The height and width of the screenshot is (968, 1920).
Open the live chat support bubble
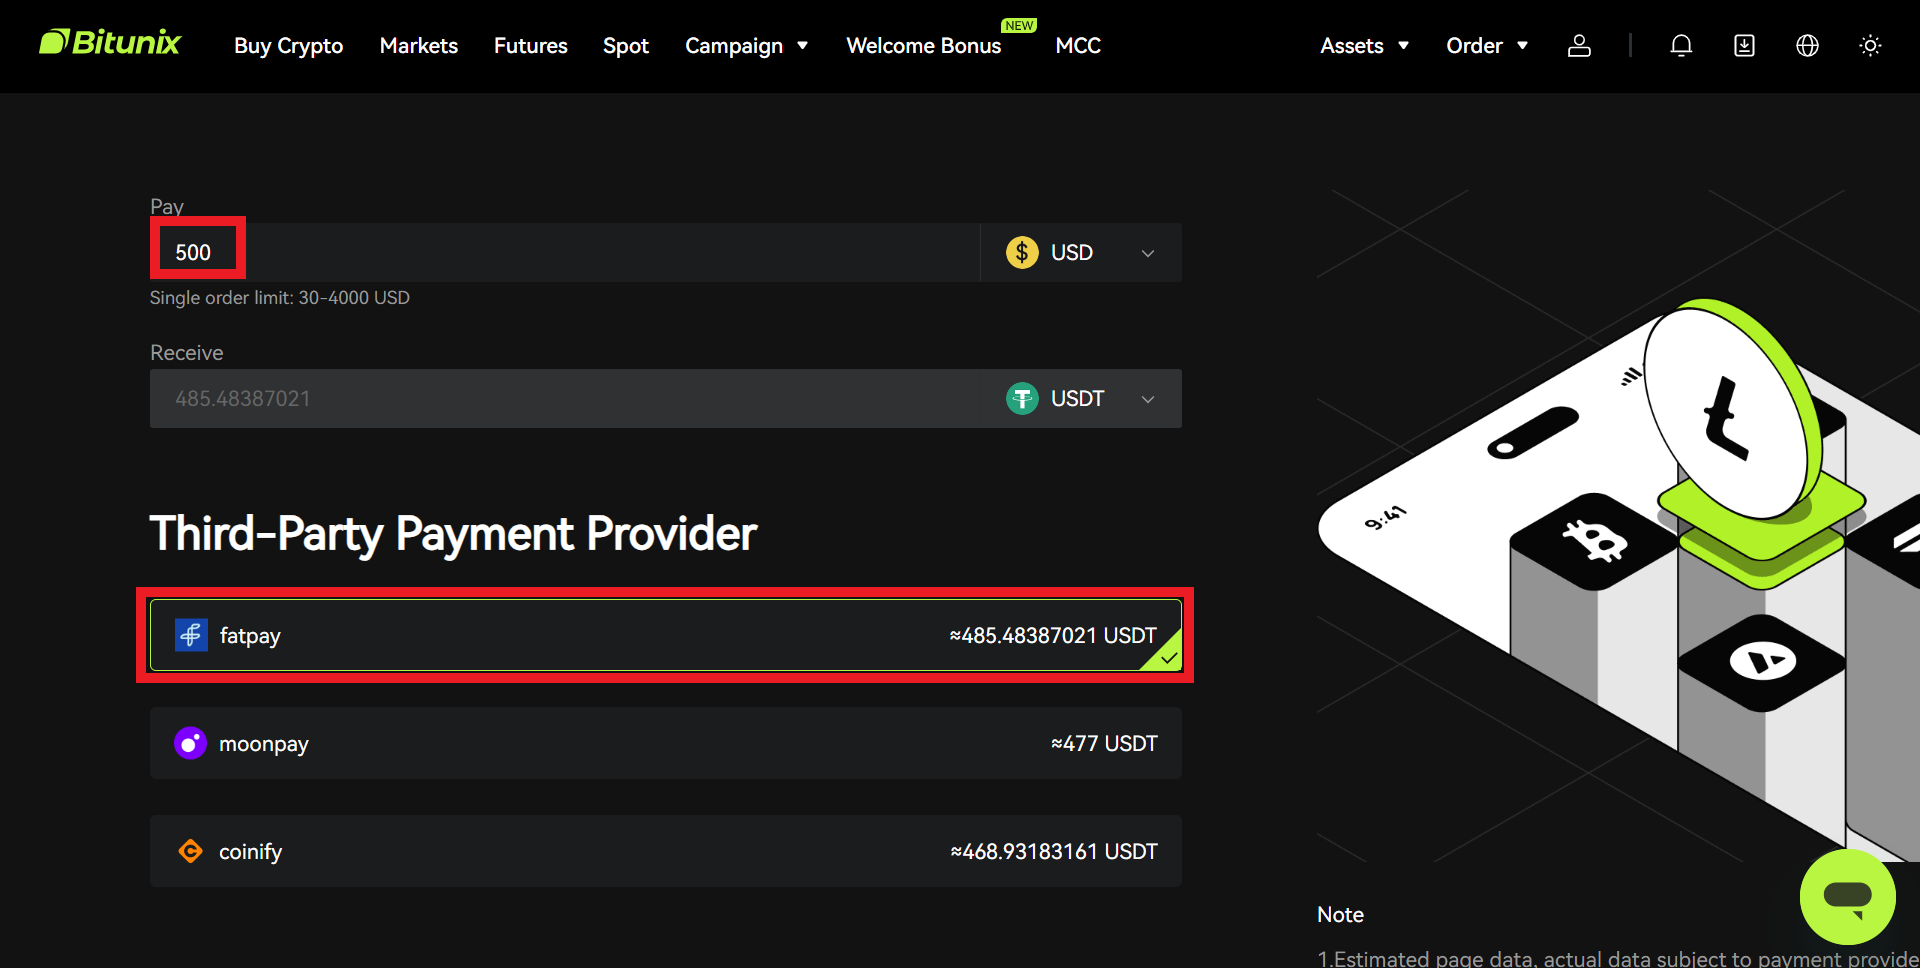[x=1847, y=897]
